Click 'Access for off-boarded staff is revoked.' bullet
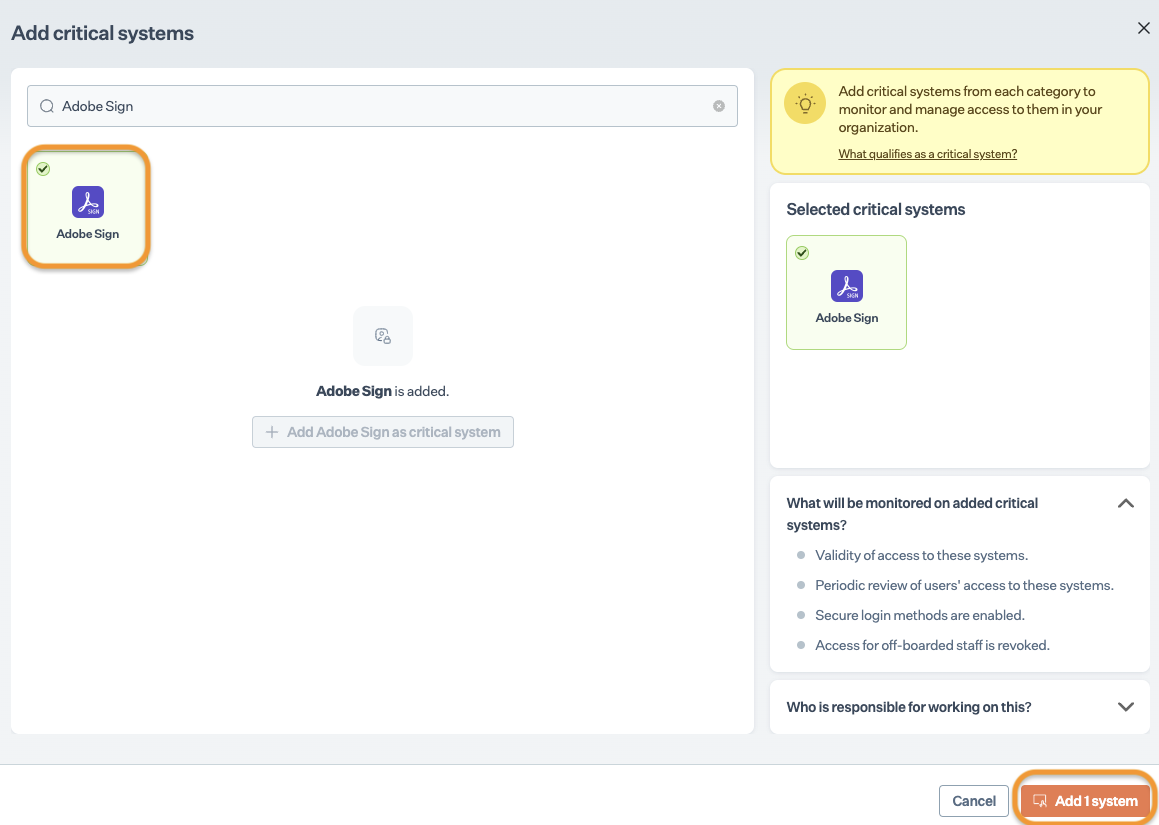Image resolution: width=1159 pixels, height=825 pixels. 932,645
